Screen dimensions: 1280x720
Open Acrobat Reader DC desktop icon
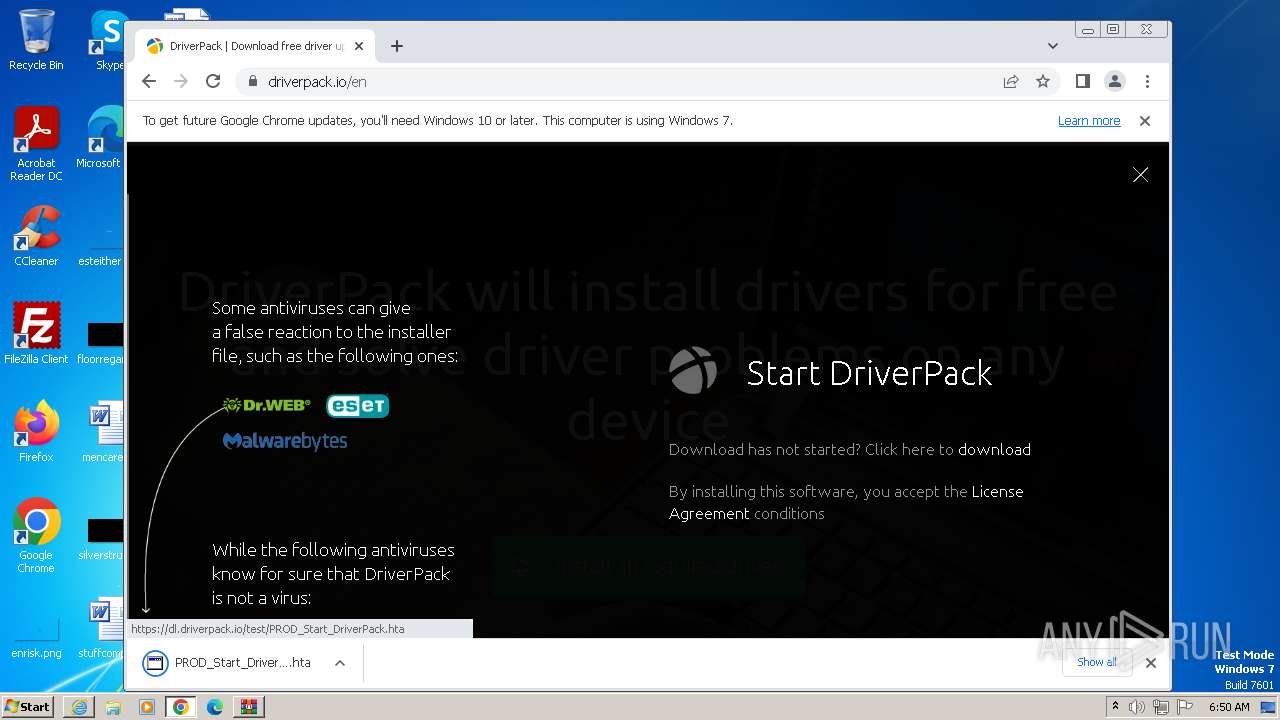[x=36, y=144]
